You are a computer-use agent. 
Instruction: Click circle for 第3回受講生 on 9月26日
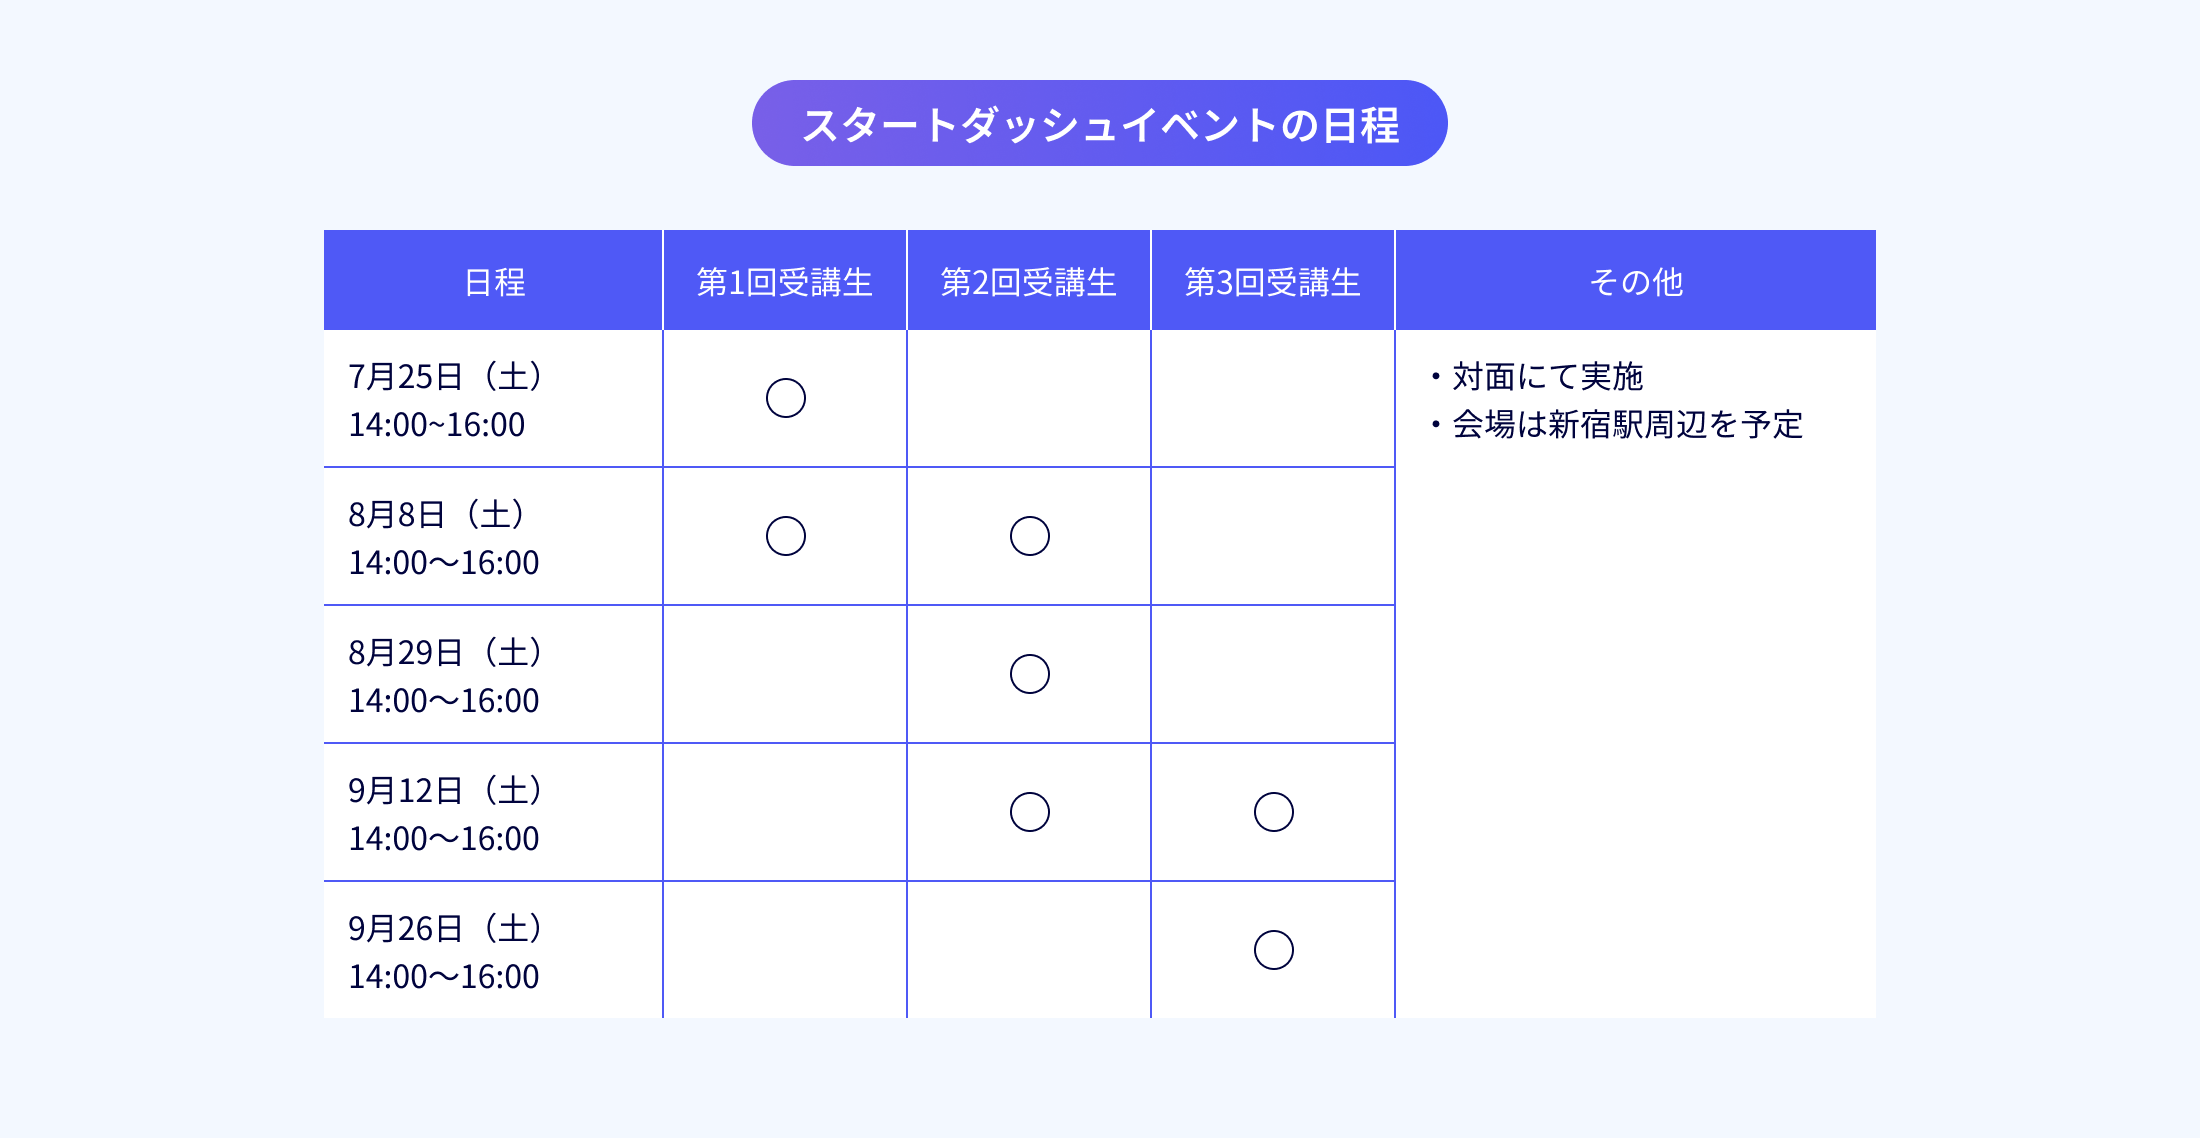click(x=1274, y=950)
